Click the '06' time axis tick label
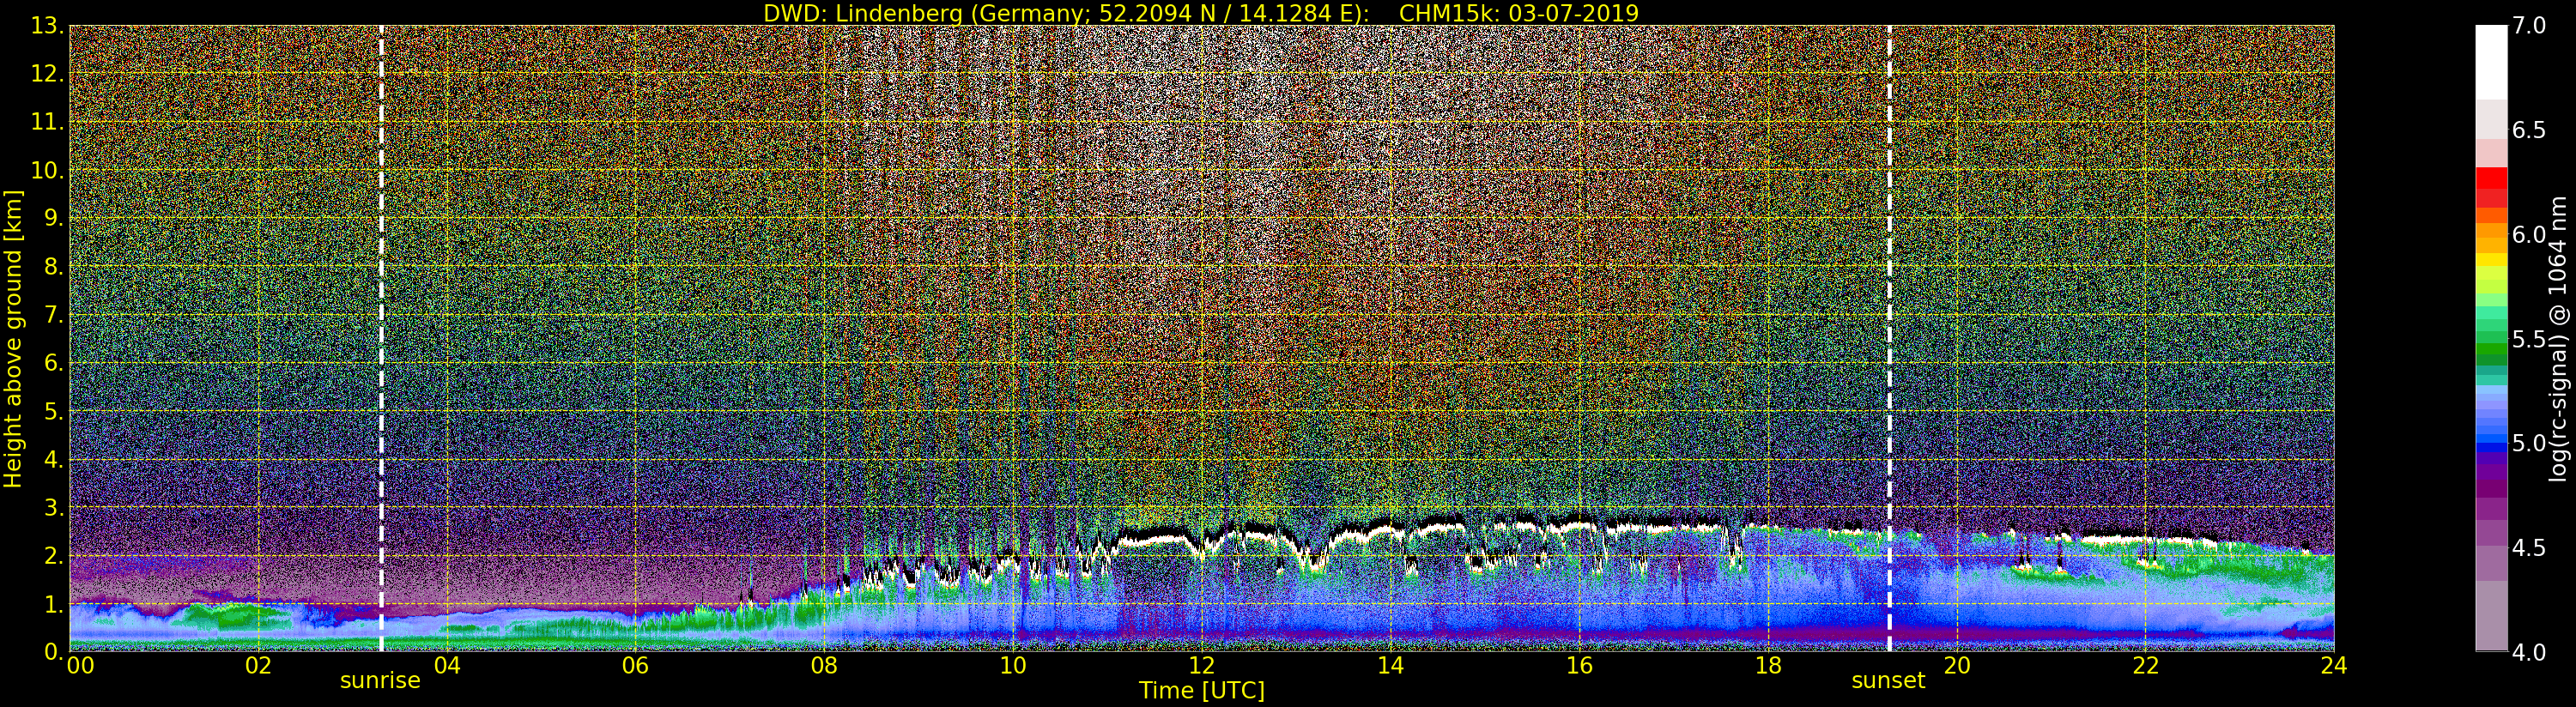This screenshot has height=707, width=2576. click(635, 666)
